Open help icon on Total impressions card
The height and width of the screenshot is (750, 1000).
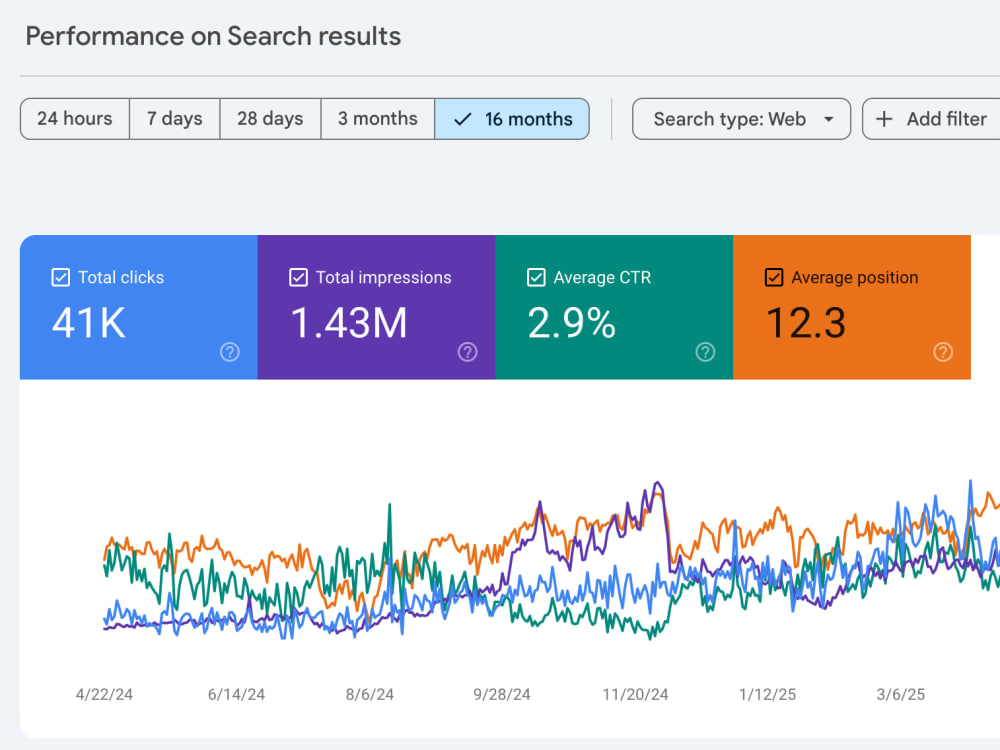pyautogui.click(x=467, y=352)
